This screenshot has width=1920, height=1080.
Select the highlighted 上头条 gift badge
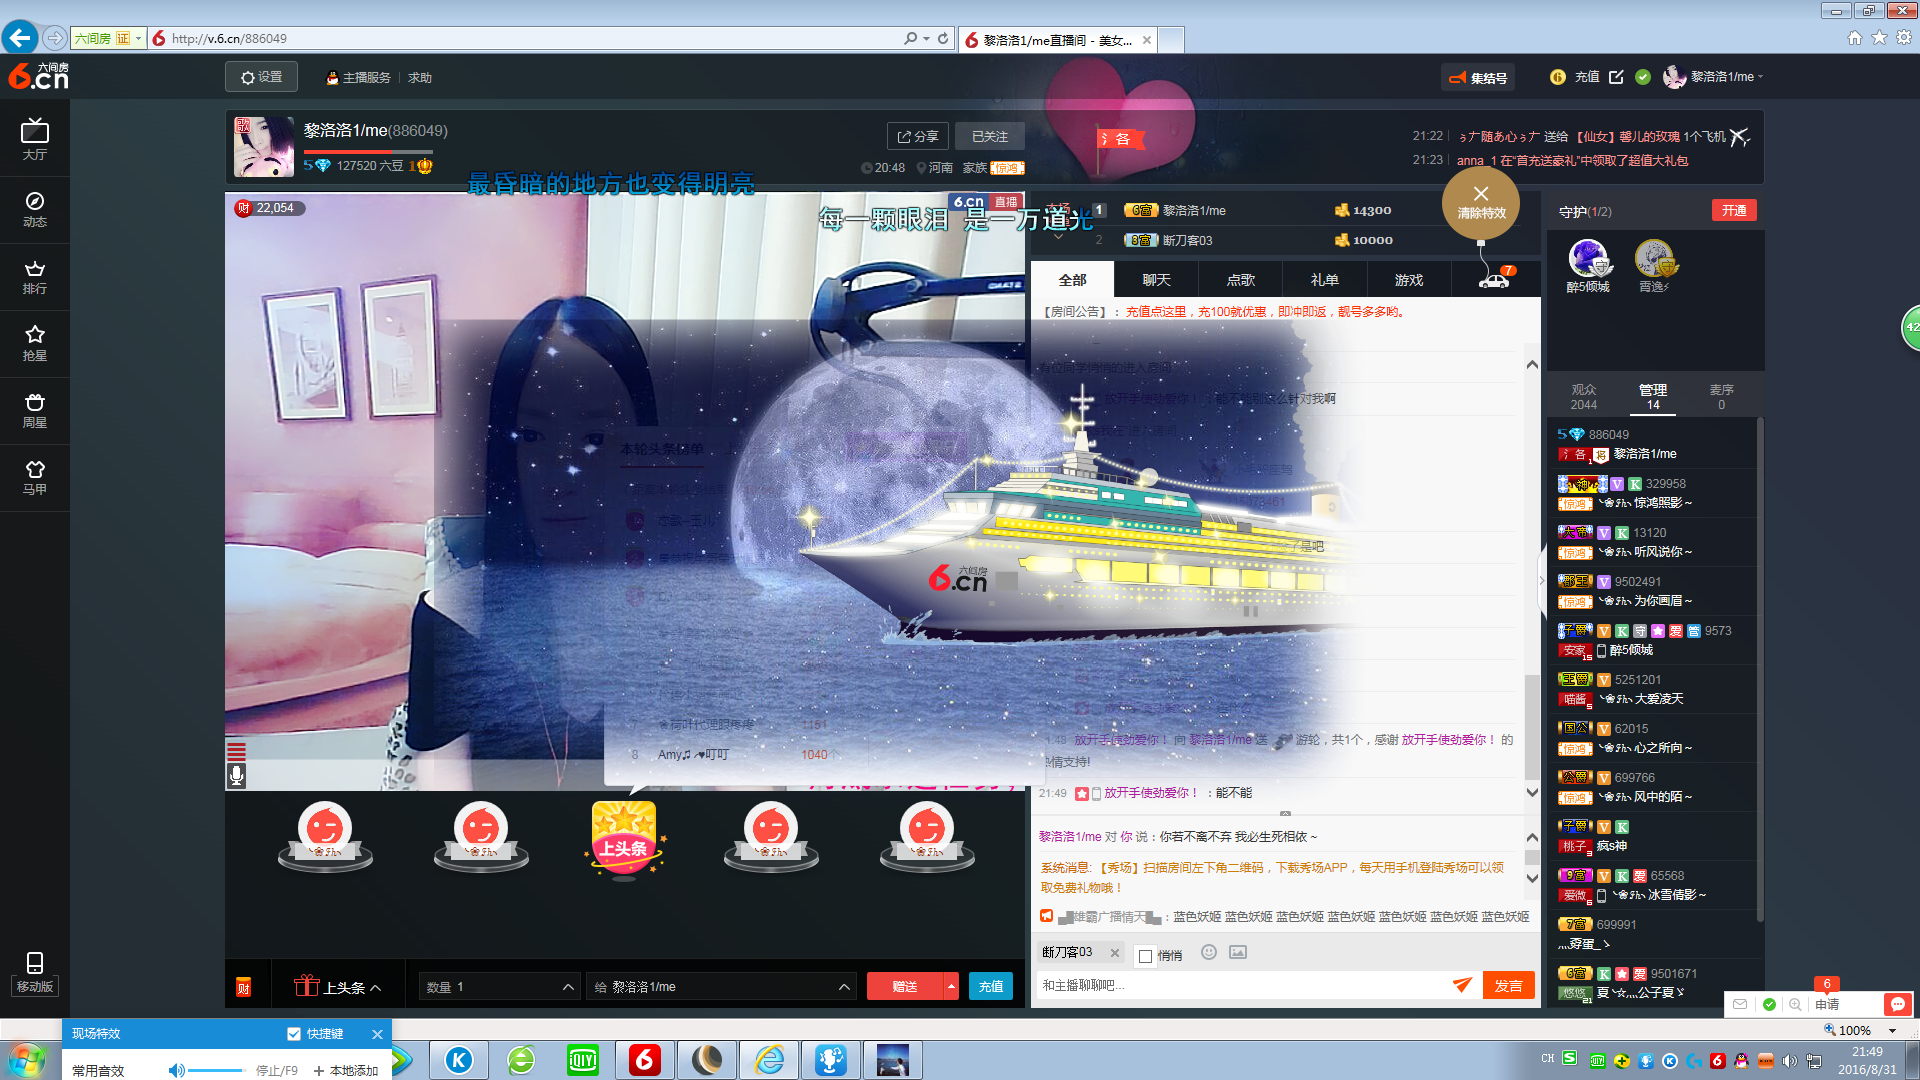tap(624, 841)
